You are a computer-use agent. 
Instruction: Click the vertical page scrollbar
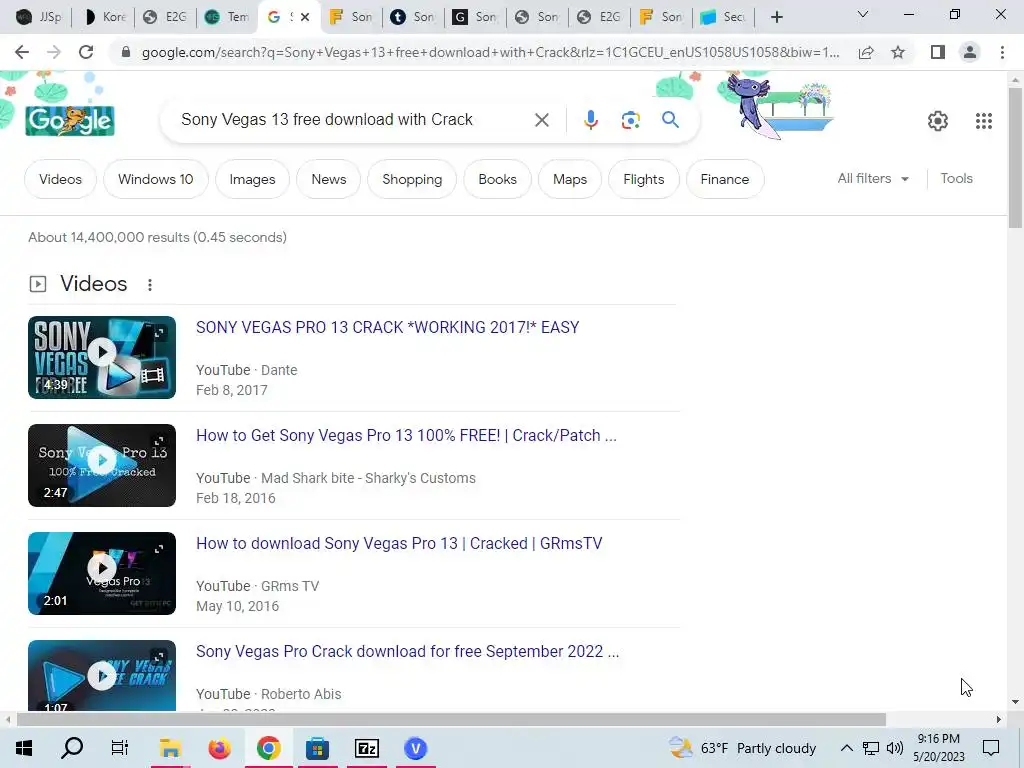1015,157
